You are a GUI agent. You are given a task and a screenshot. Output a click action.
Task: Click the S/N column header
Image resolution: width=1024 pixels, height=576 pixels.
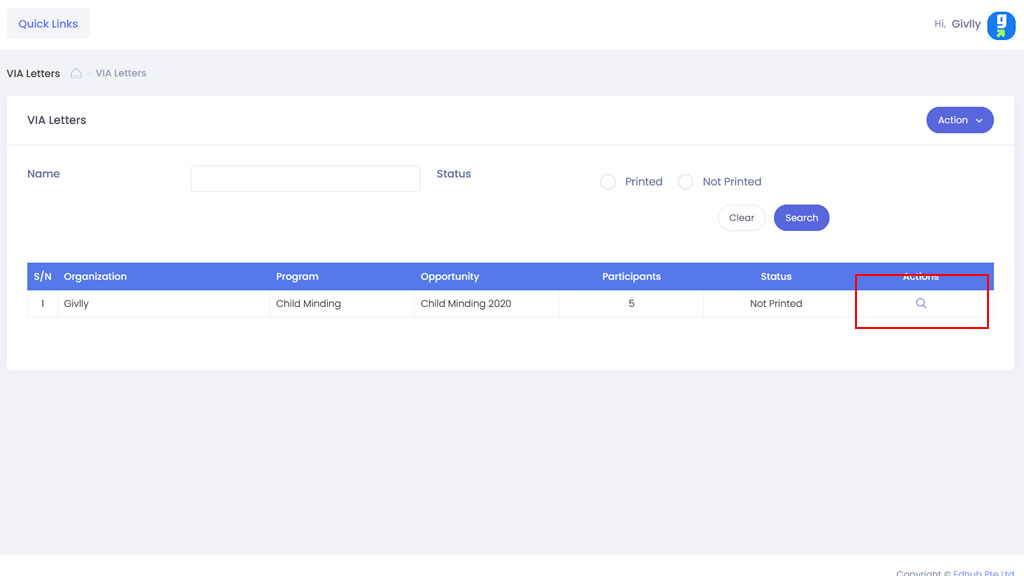pyautogui.click(x=42, y=277)
